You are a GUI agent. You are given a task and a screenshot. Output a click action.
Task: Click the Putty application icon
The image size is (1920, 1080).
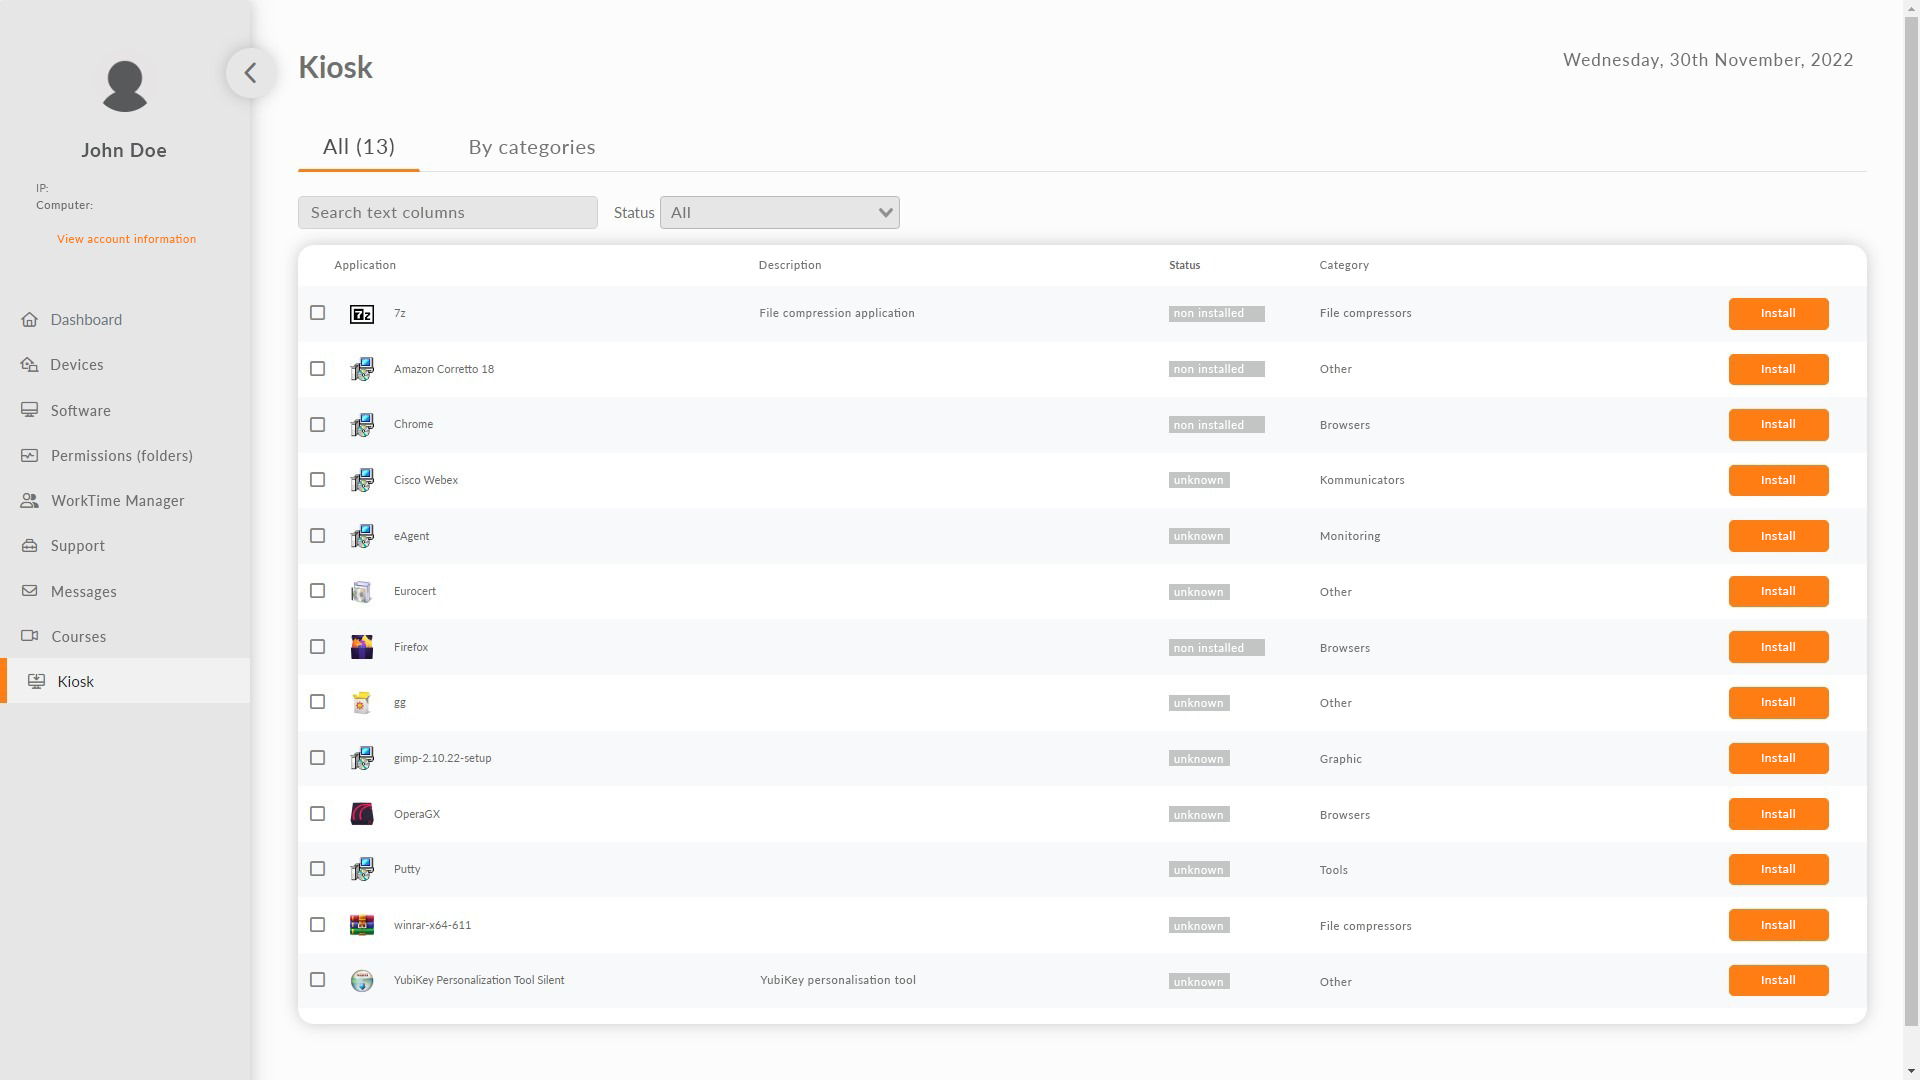(362, 869)
